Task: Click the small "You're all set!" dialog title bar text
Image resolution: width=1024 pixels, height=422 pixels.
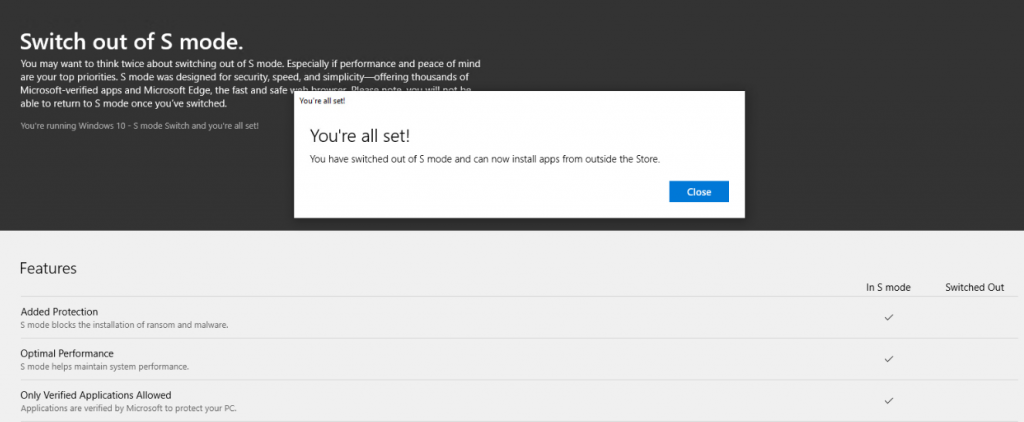Action: click(x=323, y=101)
